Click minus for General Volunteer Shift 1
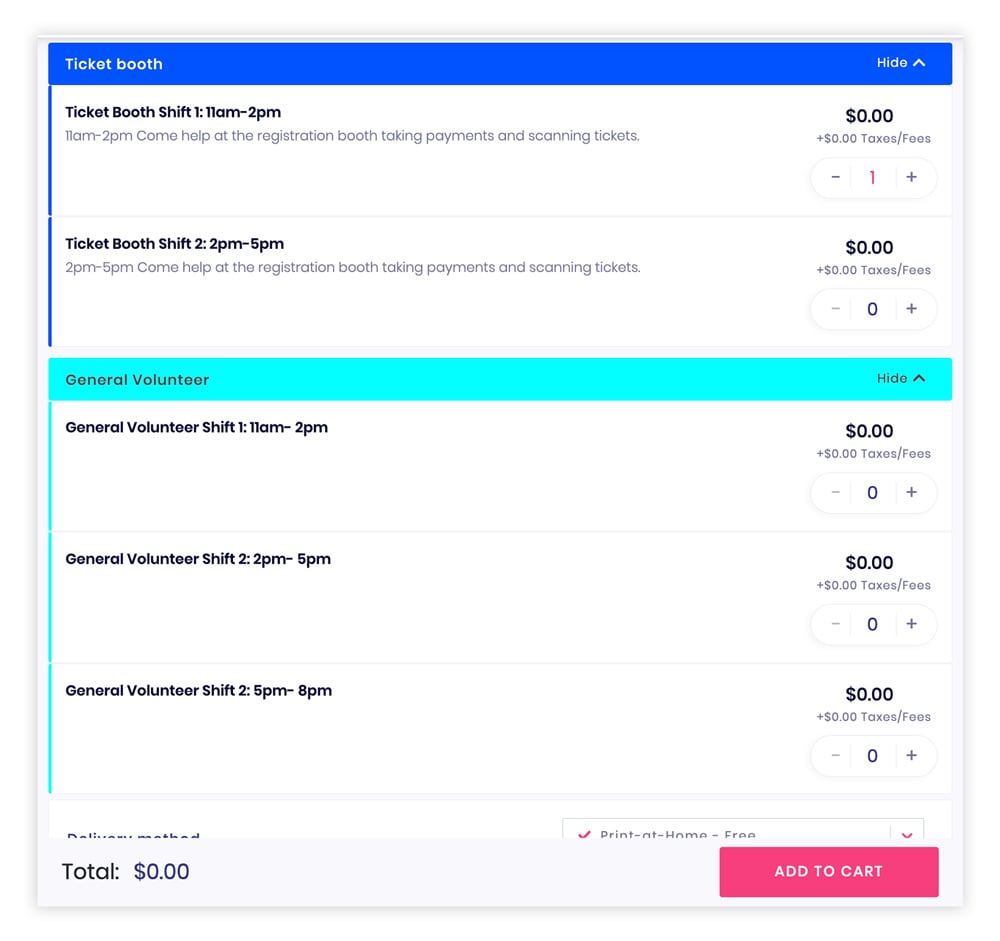 pyautogui.click(x=835, y=493)
